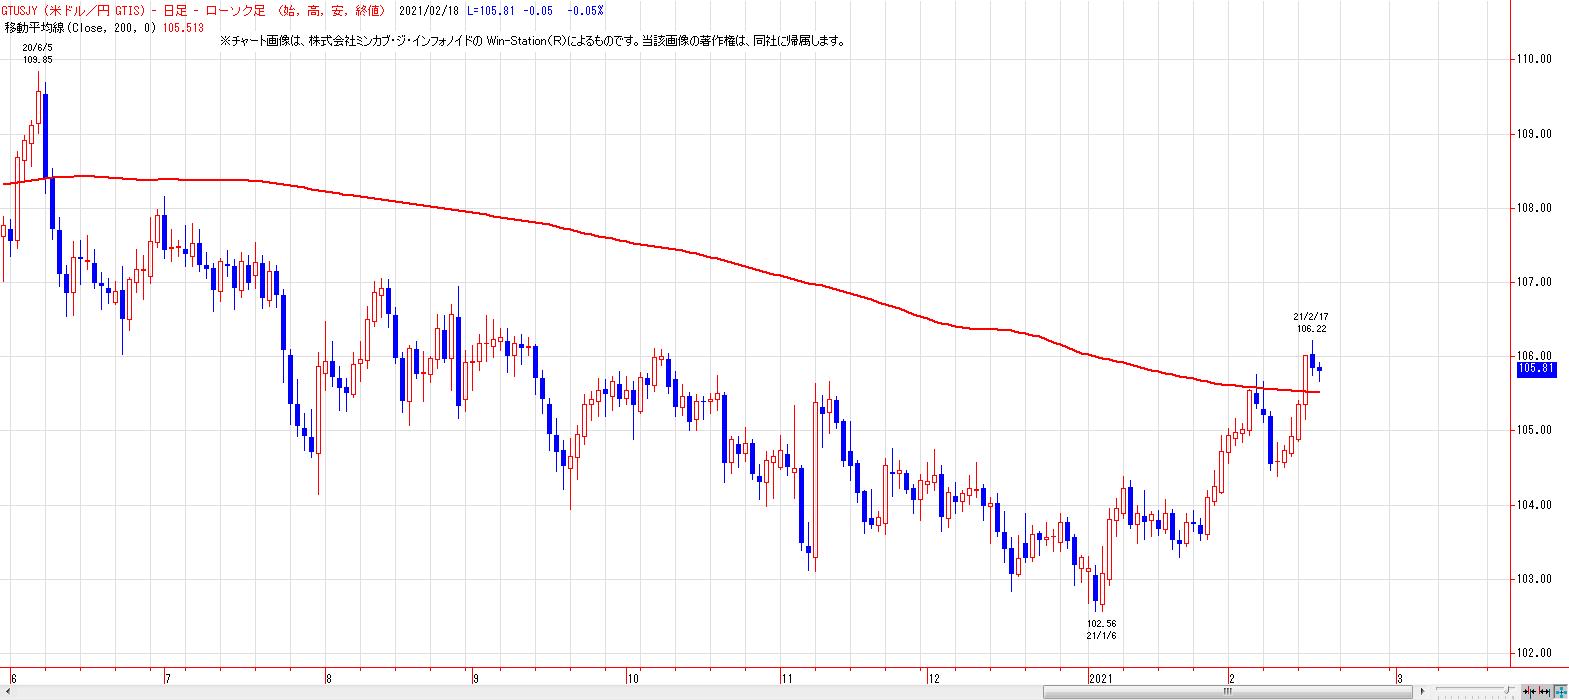Click the 108.00 price axis label
1569x700 pixels.
[x=1535, y=208]
